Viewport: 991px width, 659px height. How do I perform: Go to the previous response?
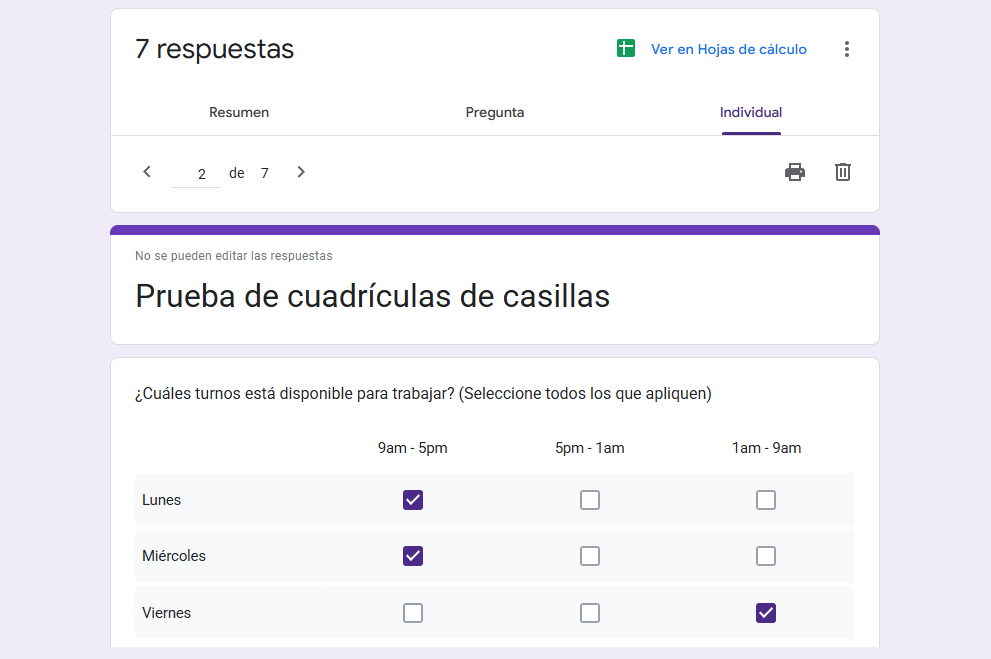tap(147, 172)
